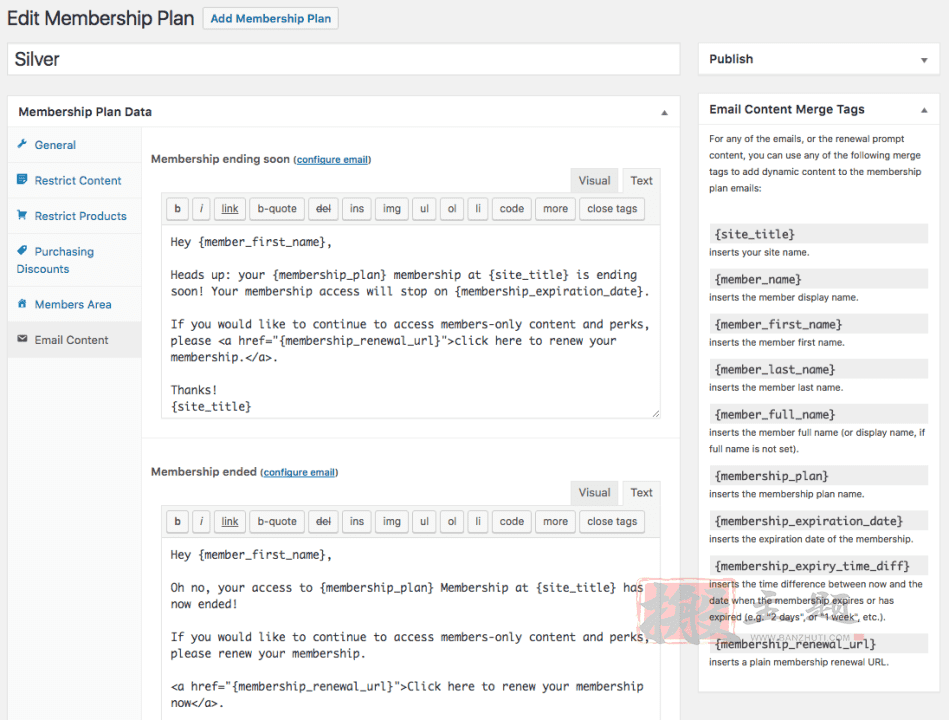Select Members Area home icon

[x=22, y=304]
